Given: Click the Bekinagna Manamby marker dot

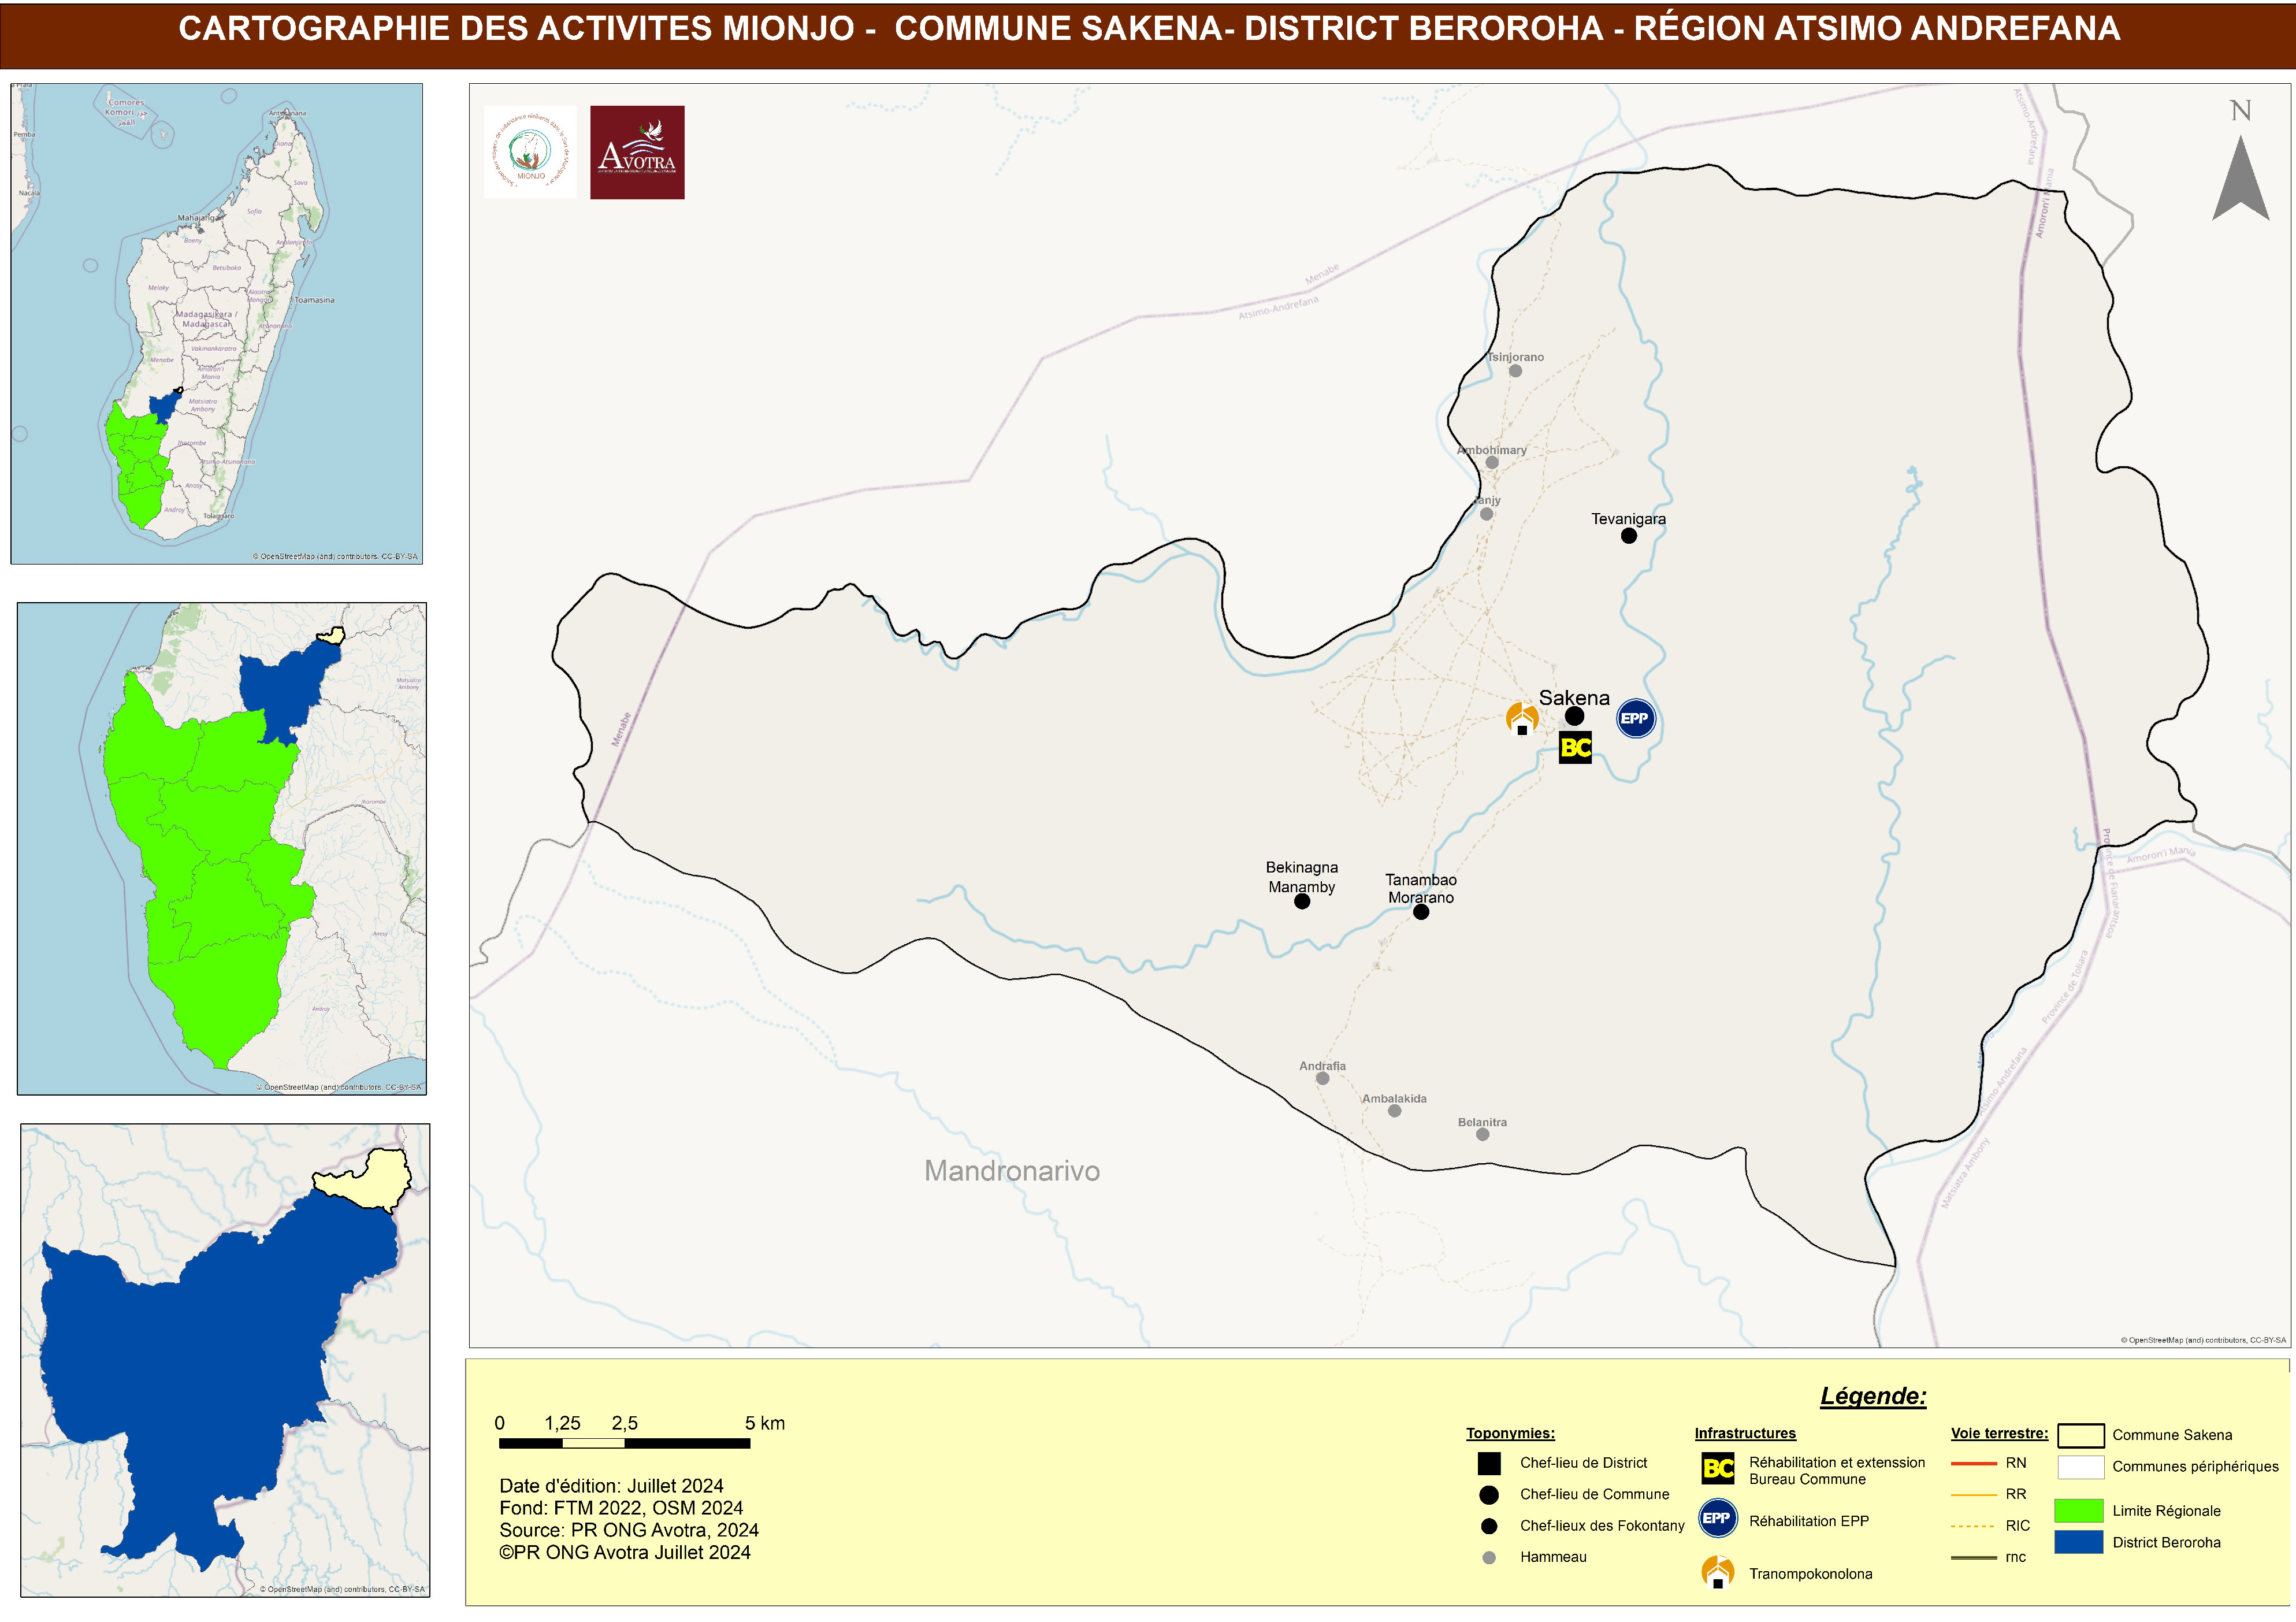Looking at the screenshot, I should point(1302,902).
